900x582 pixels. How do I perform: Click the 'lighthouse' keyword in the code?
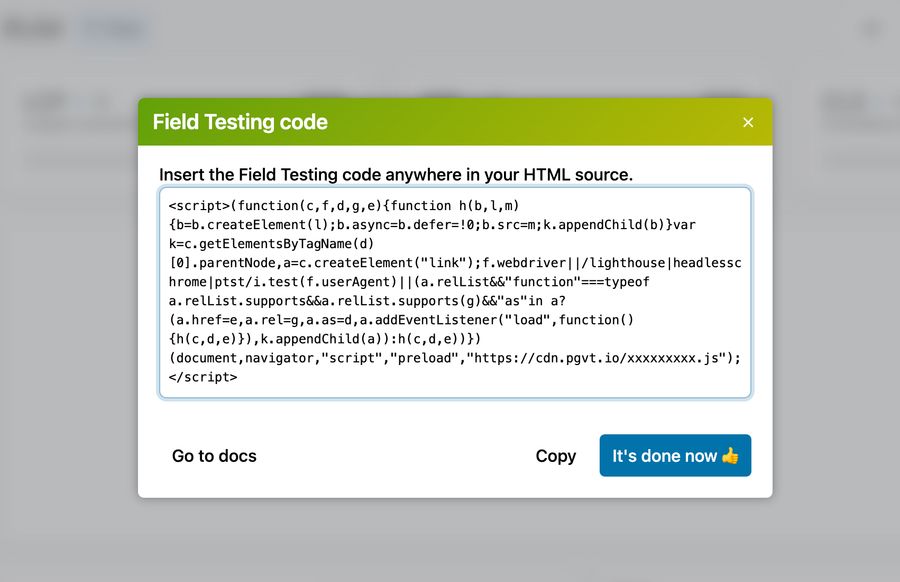(x=627, y=262)
